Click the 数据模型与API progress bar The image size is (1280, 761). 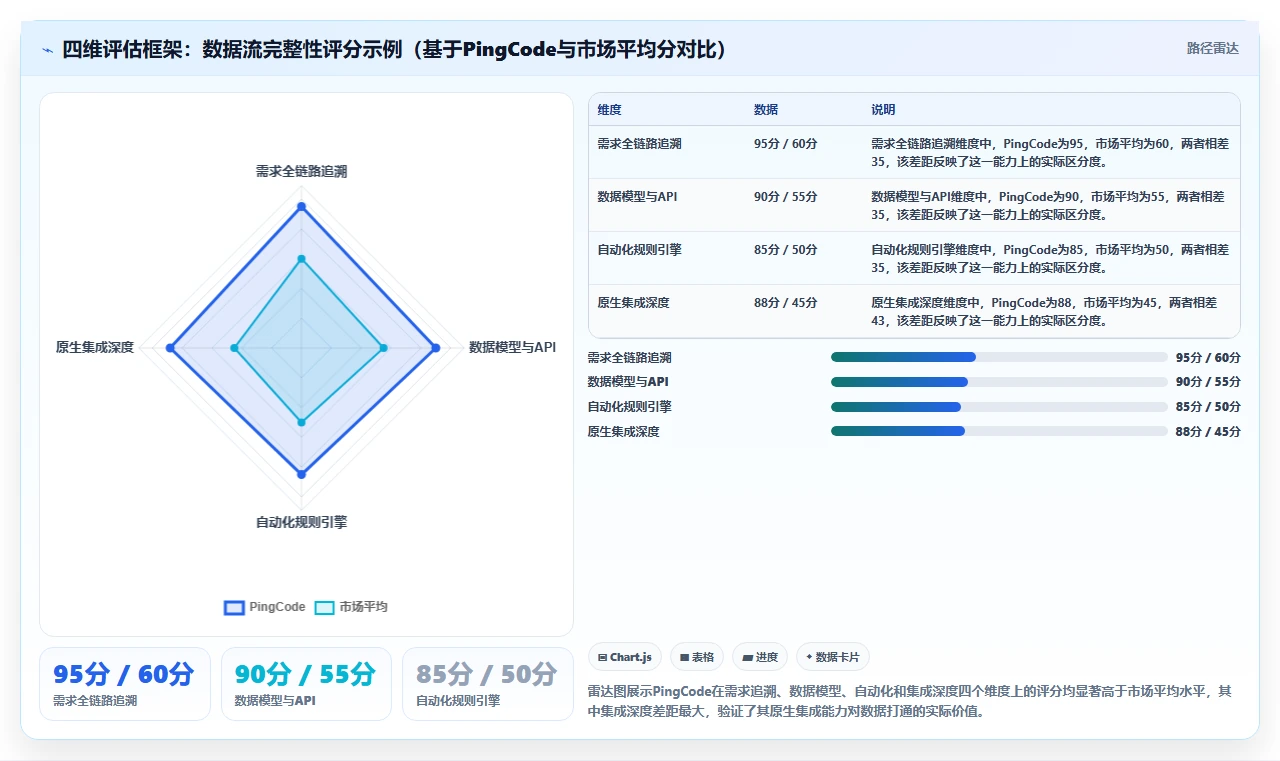[x=999, y=382]
